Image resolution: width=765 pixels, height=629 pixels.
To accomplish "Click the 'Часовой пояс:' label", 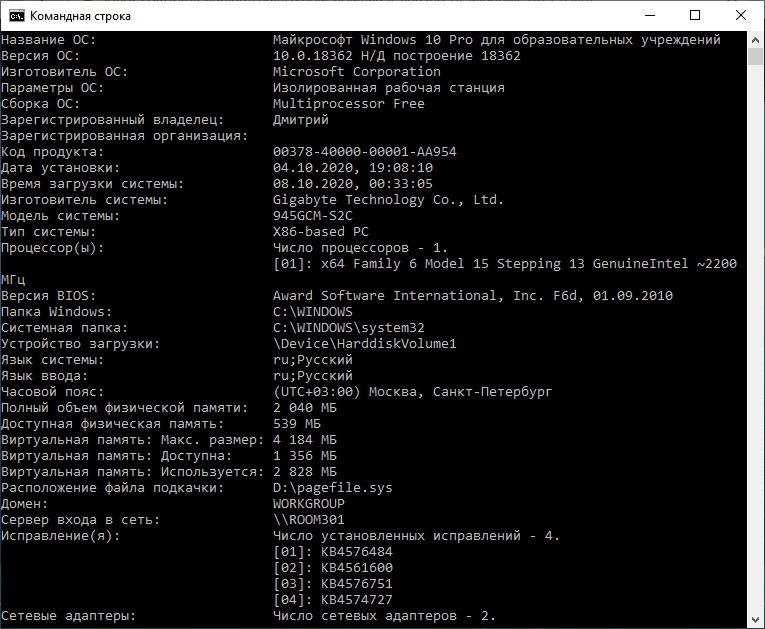I will tap(53, 392).
